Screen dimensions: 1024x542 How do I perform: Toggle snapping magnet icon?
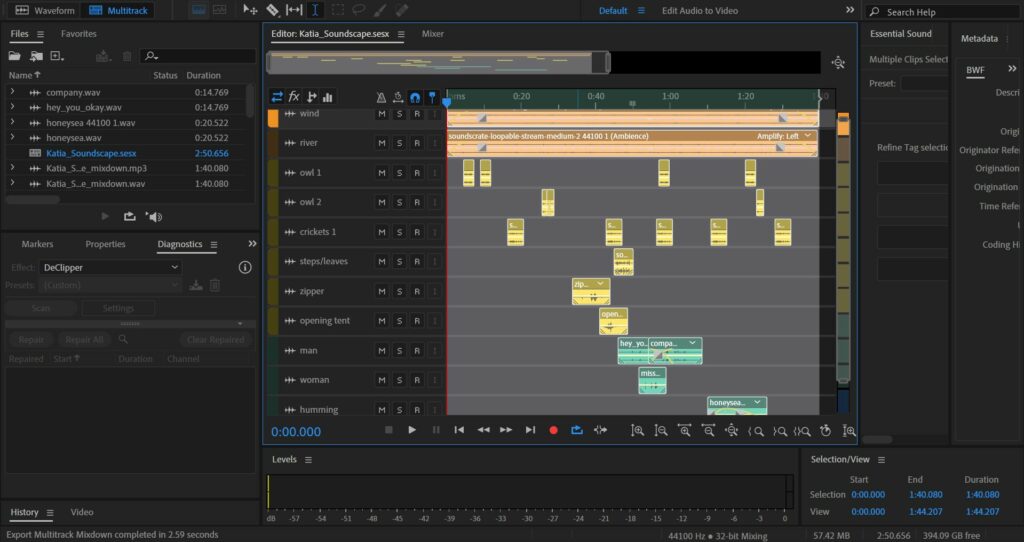tap(414, 97)
